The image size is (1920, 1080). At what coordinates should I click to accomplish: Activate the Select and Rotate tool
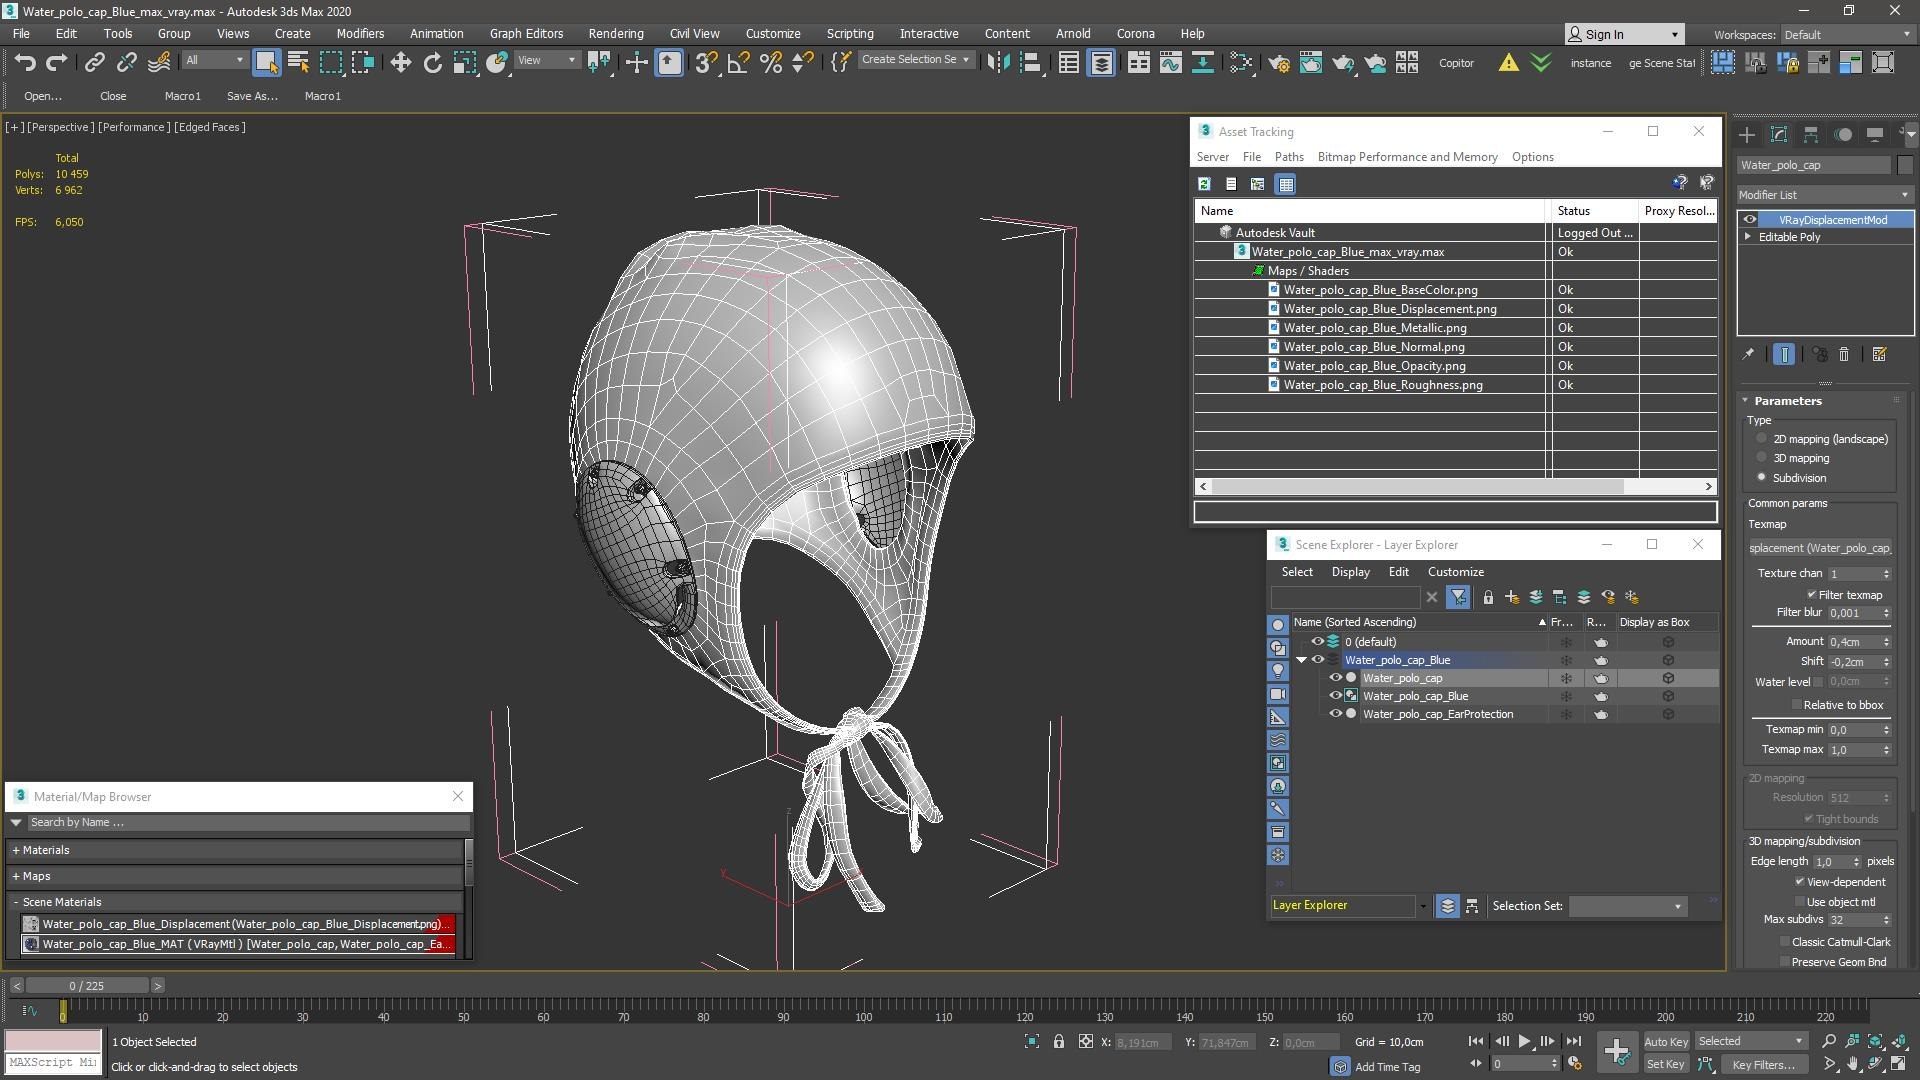tap(432, 63)
